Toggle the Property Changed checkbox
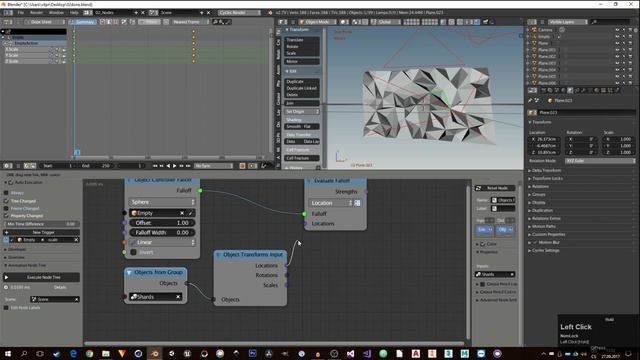The image size is (640, 360). click(x=6, y=216)
